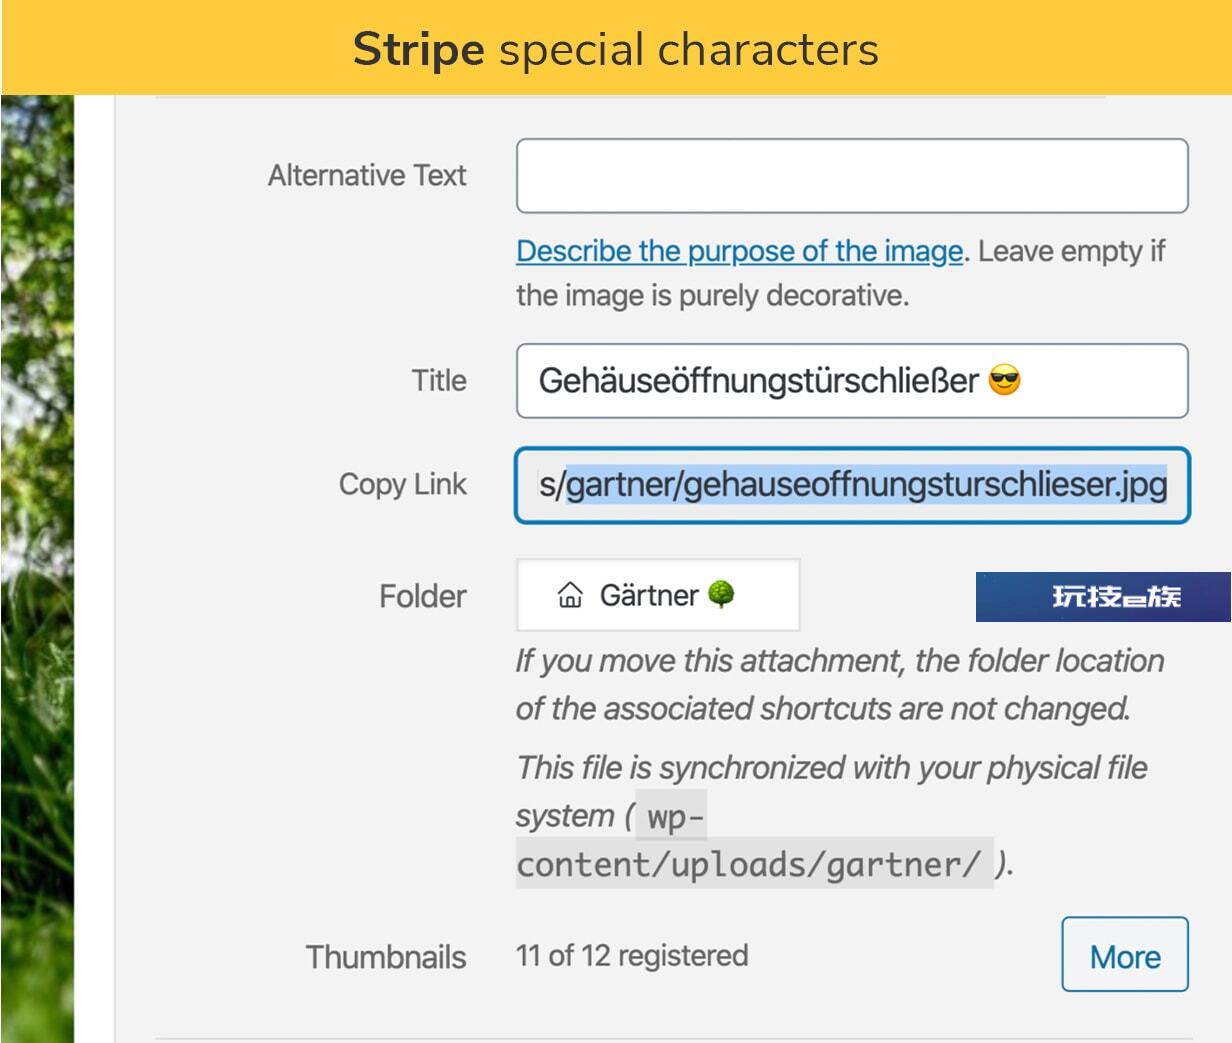Click the 'Thumbnails' label

386,957
